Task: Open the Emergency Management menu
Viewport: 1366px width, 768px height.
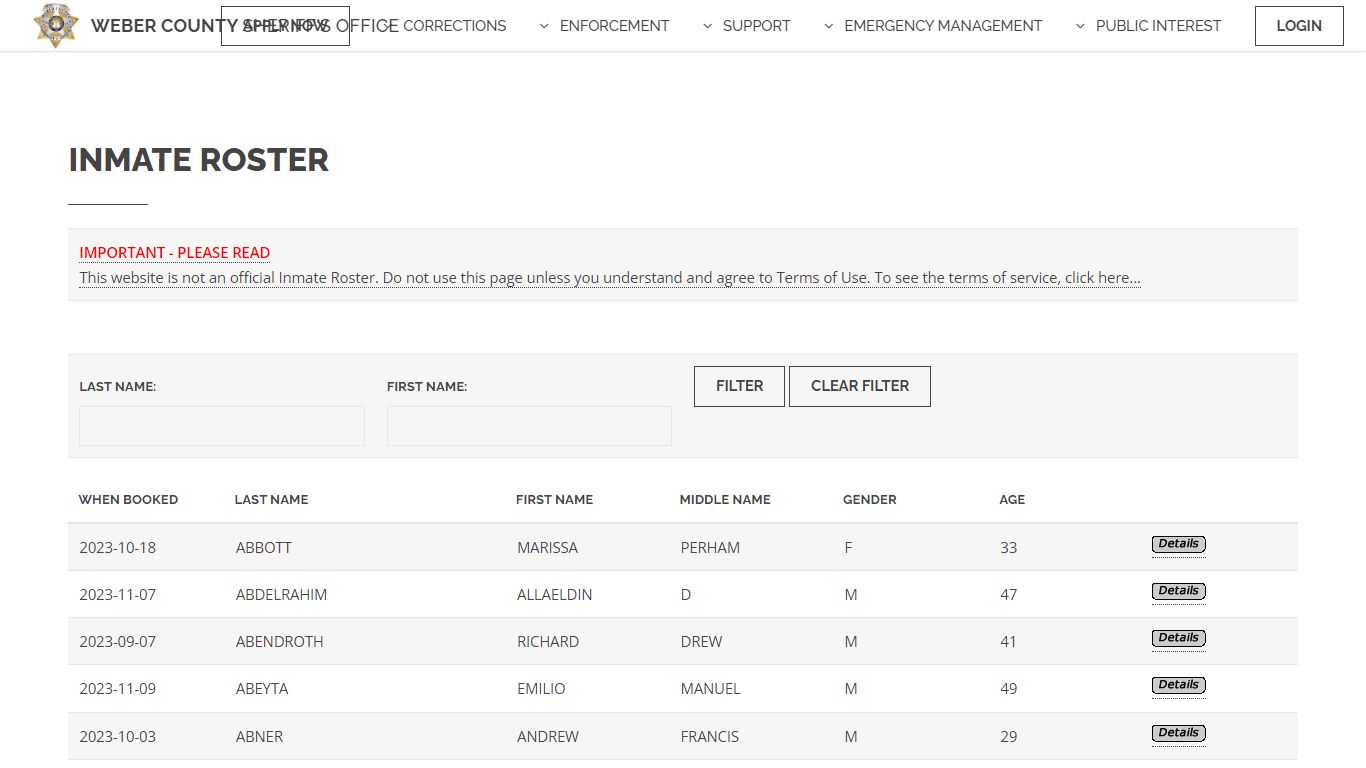Action: click(x=932, y=26)
